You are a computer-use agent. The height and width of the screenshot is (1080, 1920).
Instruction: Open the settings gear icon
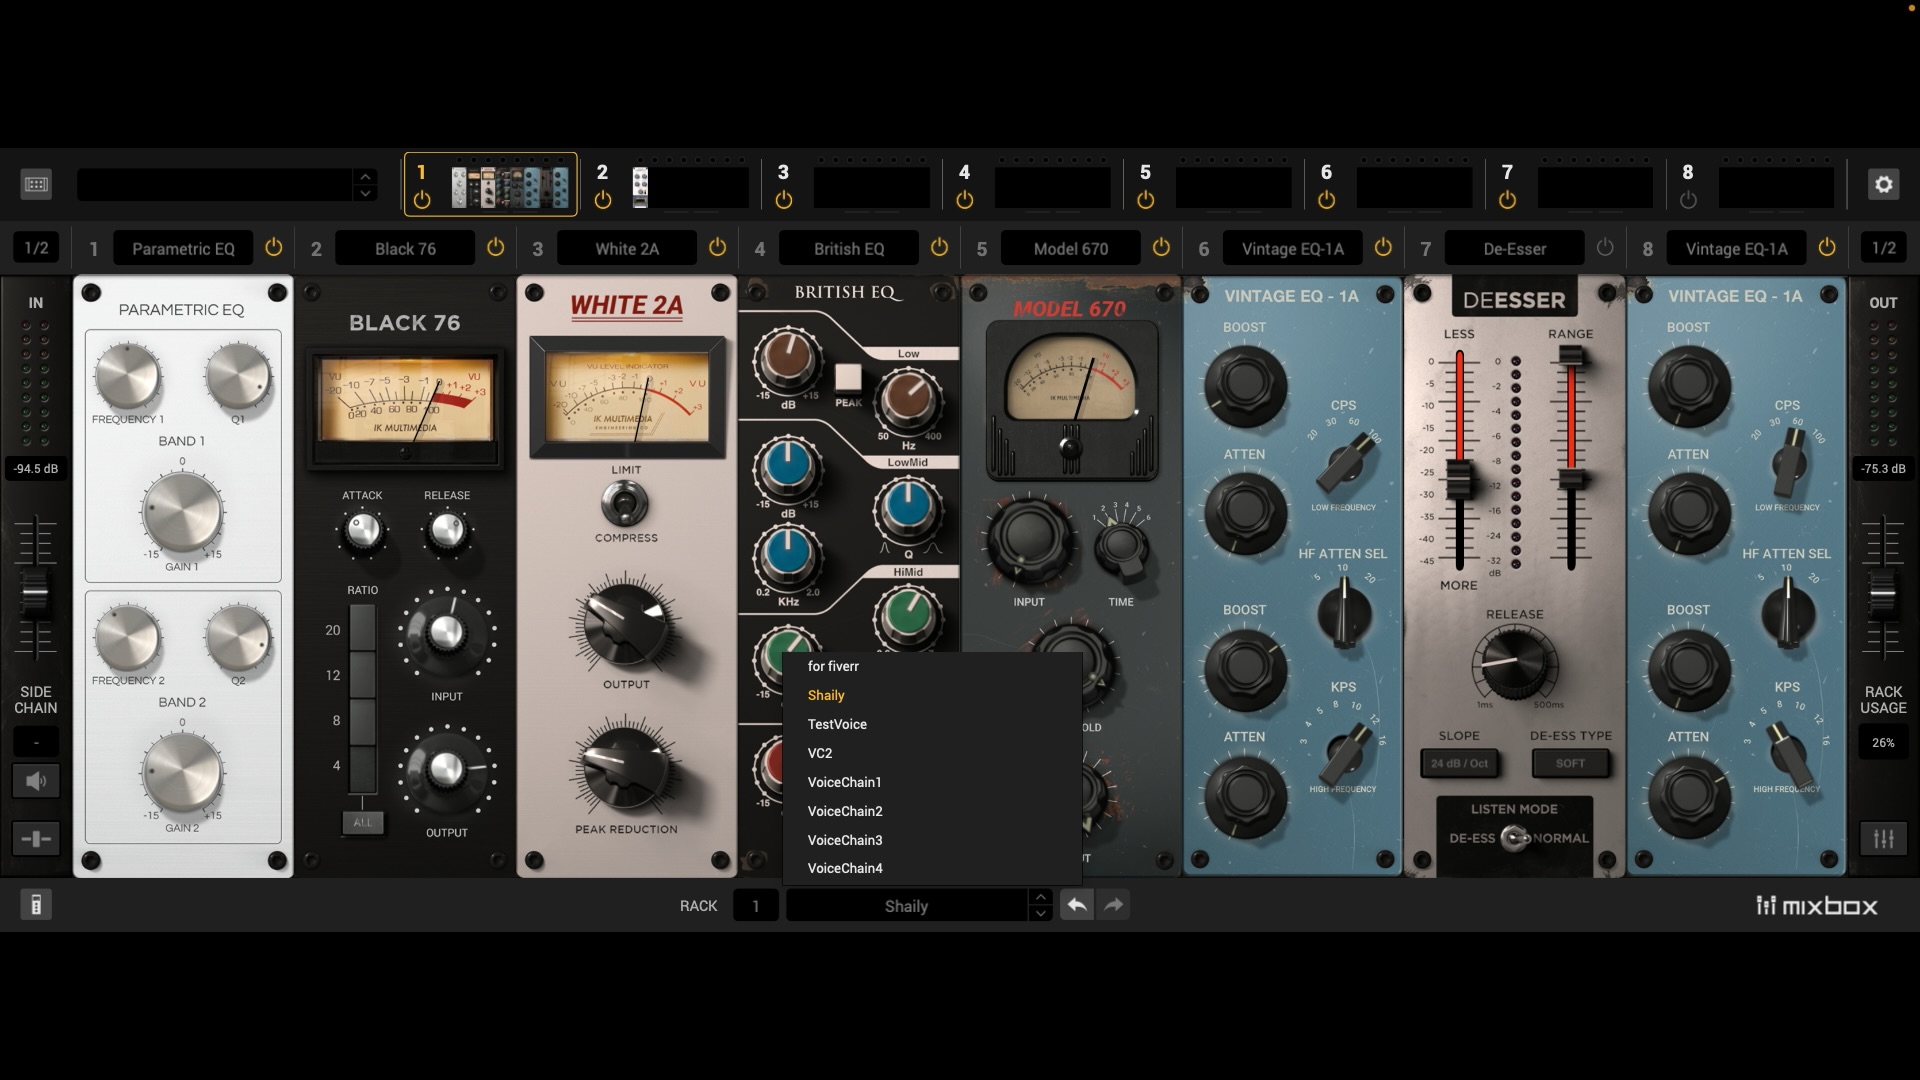[x=1884, y=184]
